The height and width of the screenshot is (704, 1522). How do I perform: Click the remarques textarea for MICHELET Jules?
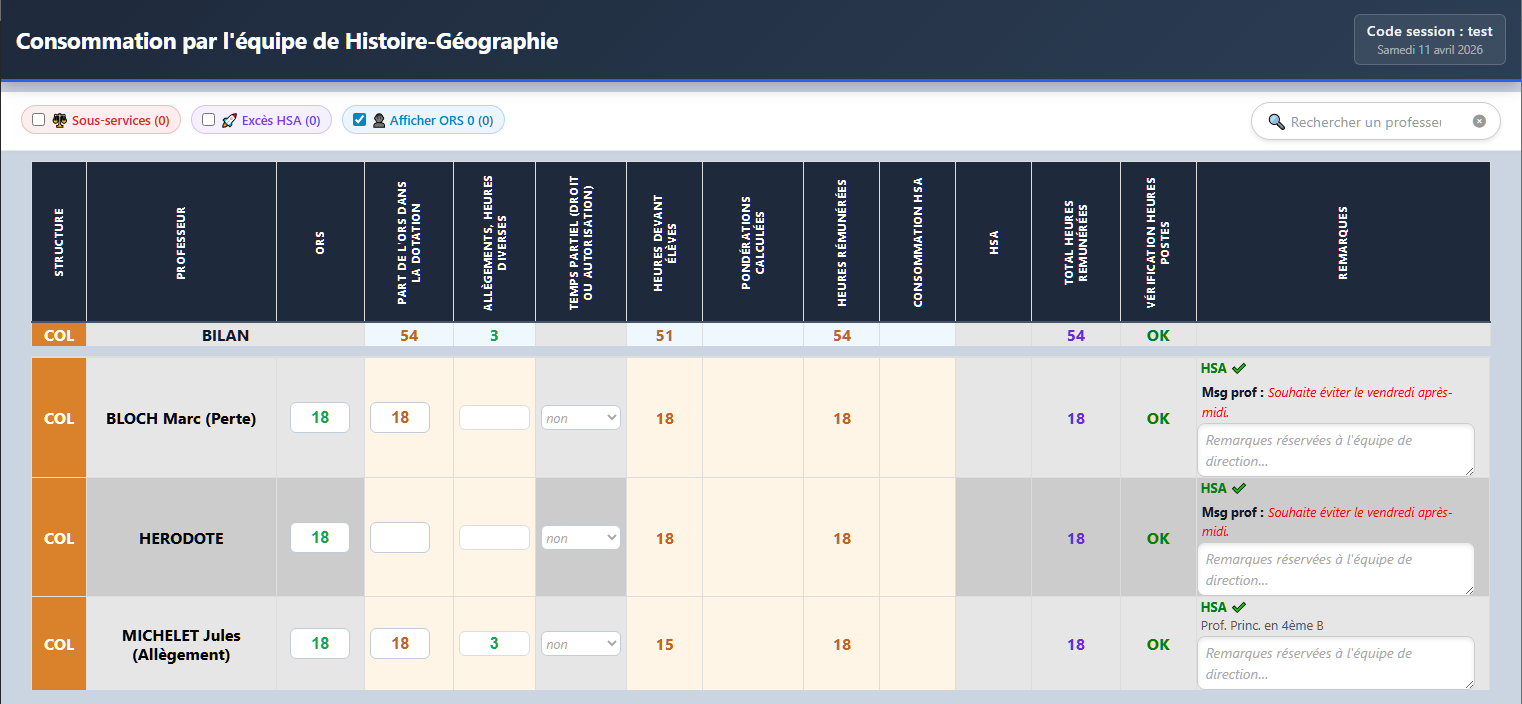1336,663
